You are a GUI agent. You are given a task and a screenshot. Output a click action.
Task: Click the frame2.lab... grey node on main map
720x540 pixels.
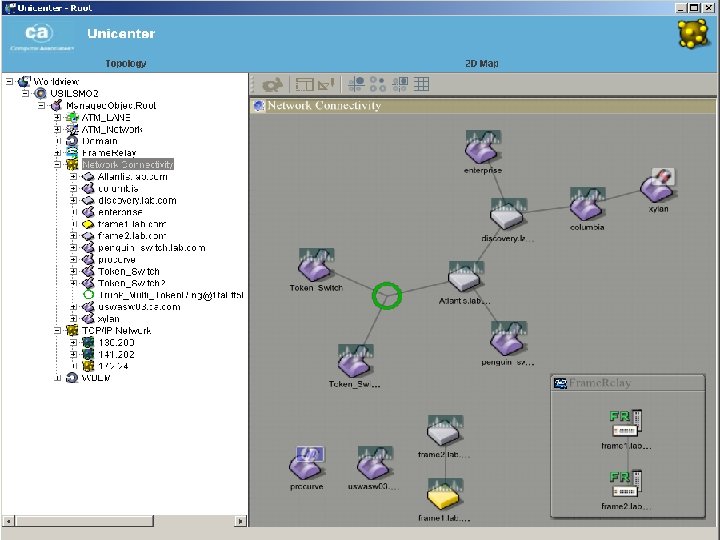pyautogui.click(x=444, y=432)
